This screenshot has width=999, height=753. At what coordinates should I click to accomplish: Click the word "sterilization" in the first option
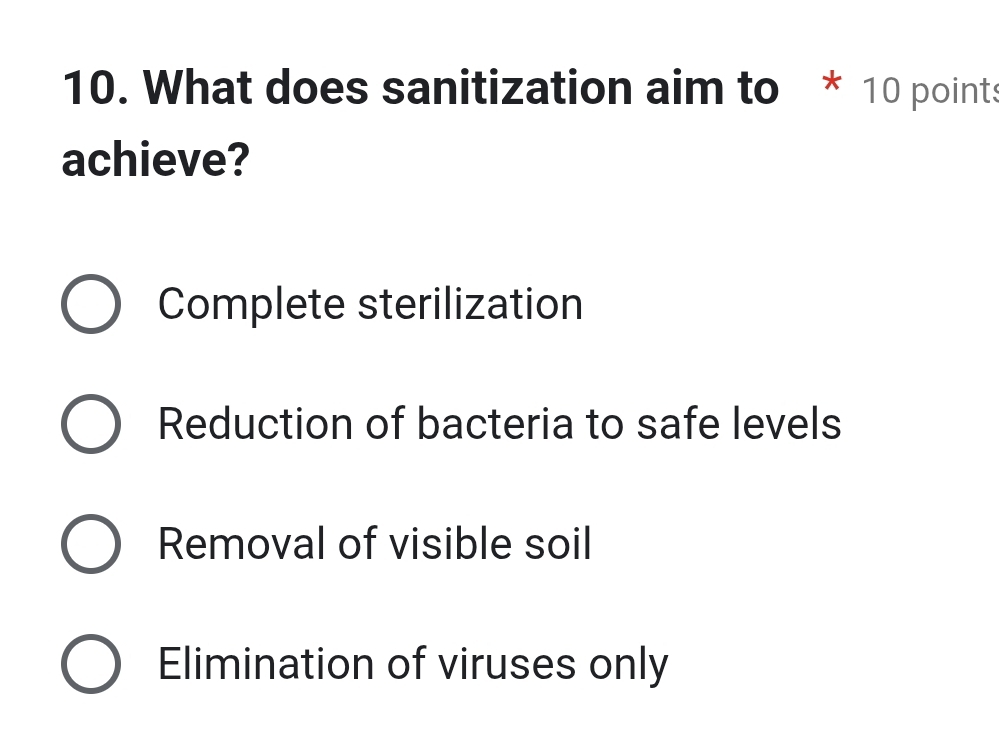tap(470, 304)
